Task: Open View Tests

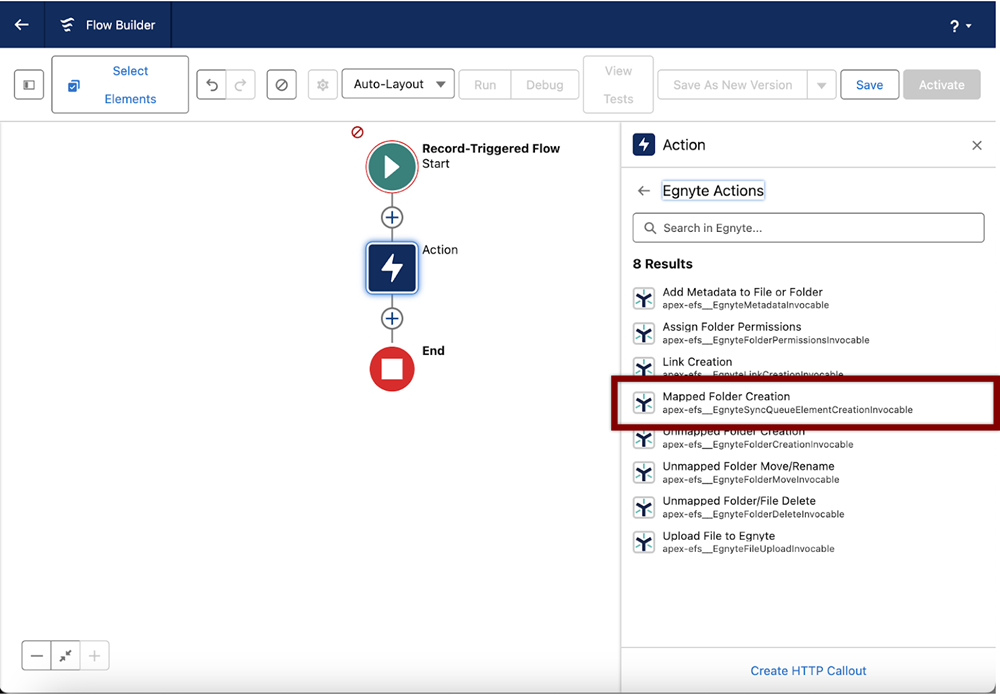Action: coord(618,85)
